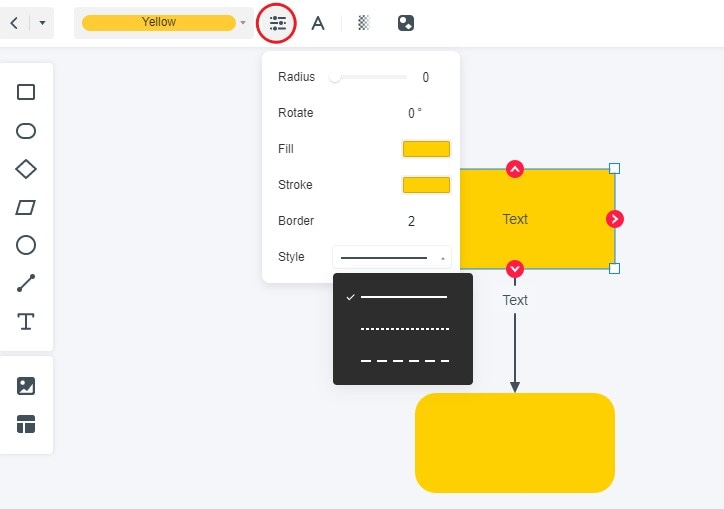Click the Text label on the connector arrow
Screen dimensions: 724x509
(x=515, y=300)
